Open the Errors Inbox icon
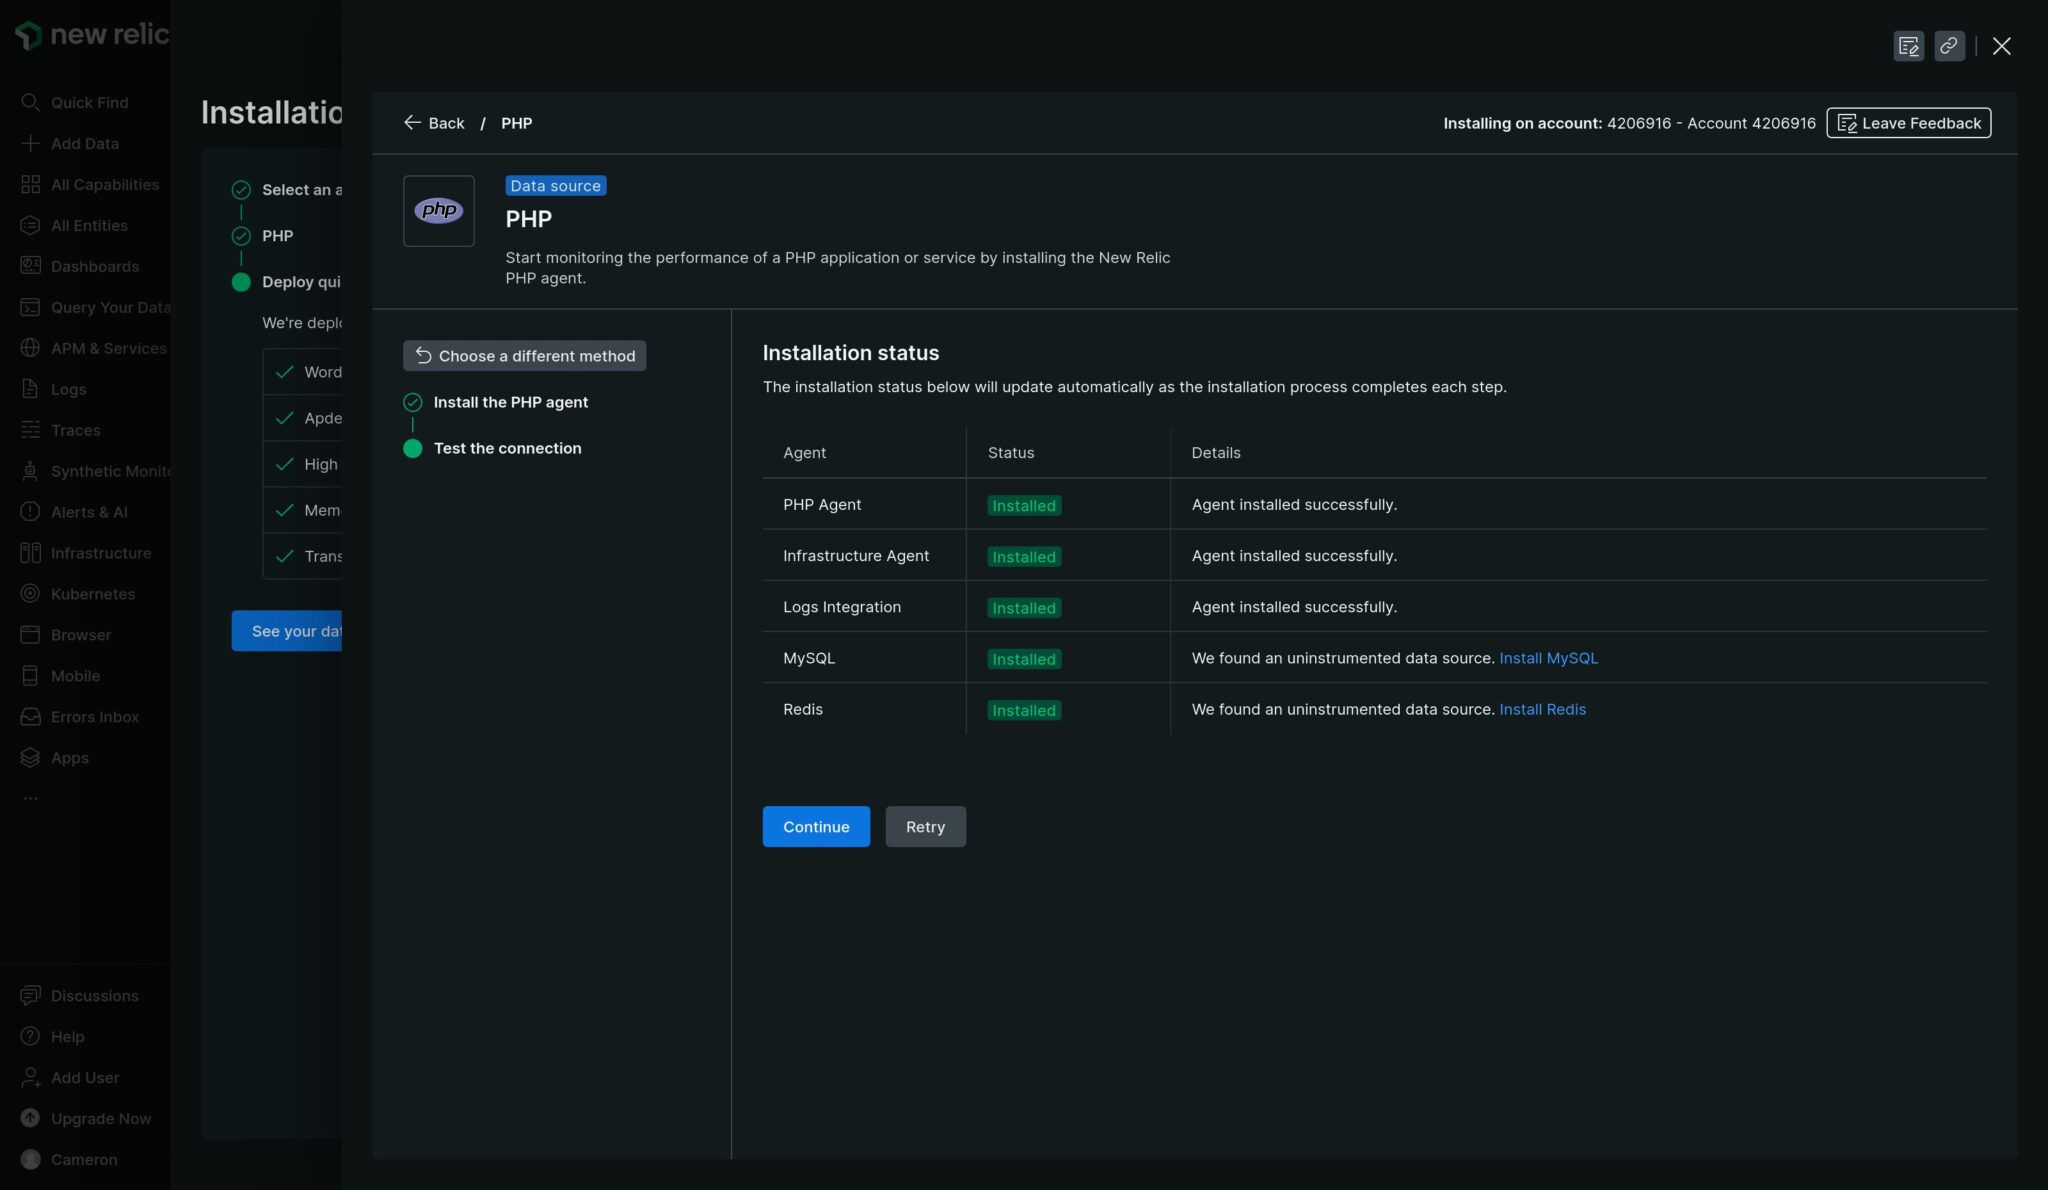The height and width of the screenshot is (1190, 2048). pyautogui.click(x=29, y=716)
